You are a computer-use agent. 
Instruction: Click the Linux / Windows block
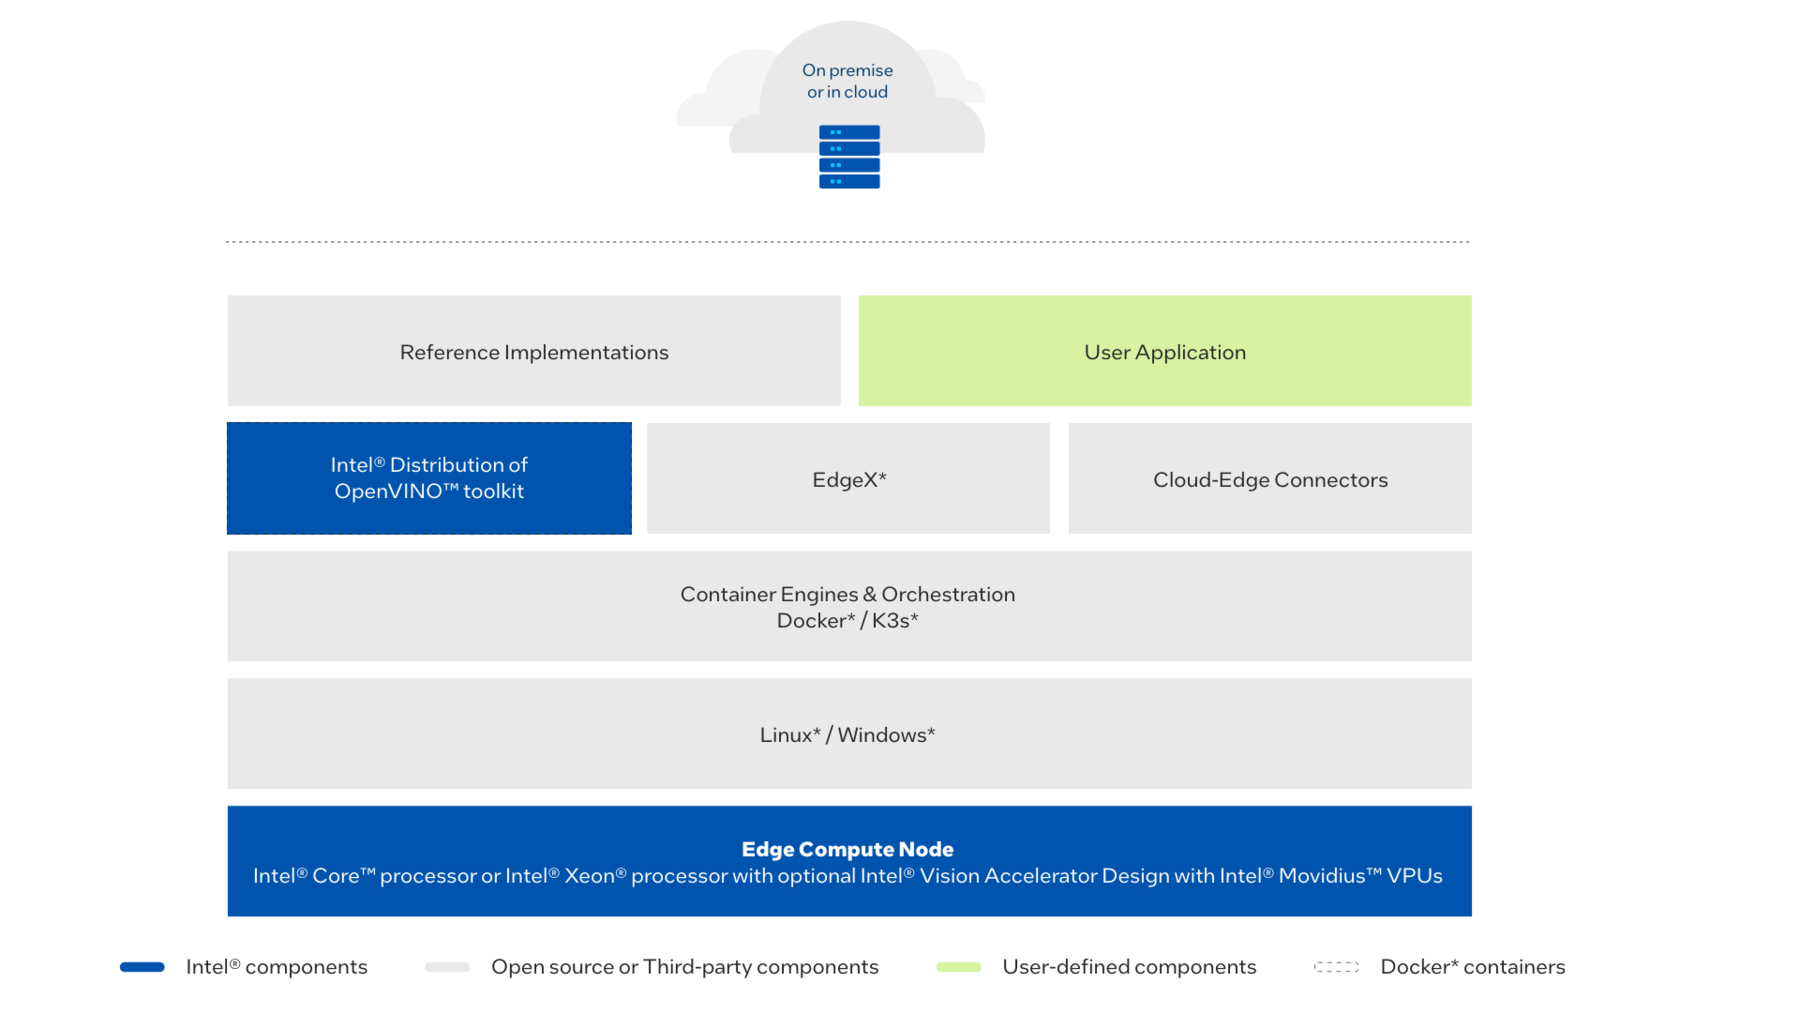(849, 734)
